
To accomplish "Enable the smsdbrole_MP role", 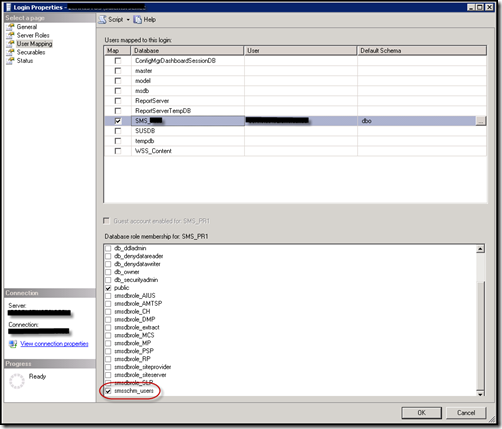I will 108,343.
